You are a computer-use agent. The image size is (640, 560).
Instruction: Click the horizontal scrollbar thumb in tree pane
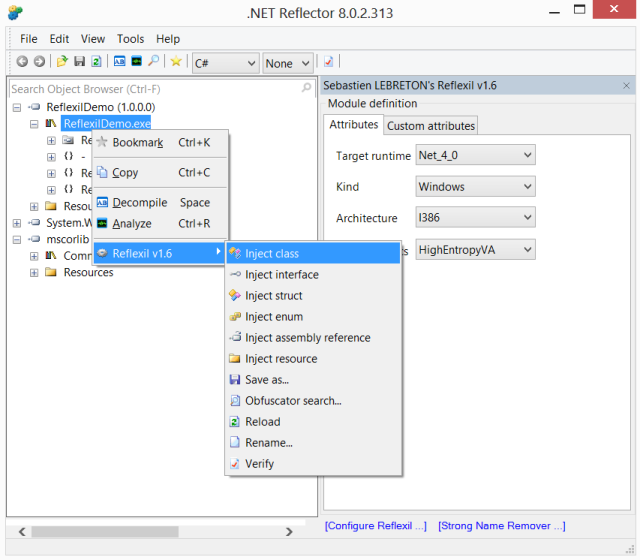tap(105, 531)
